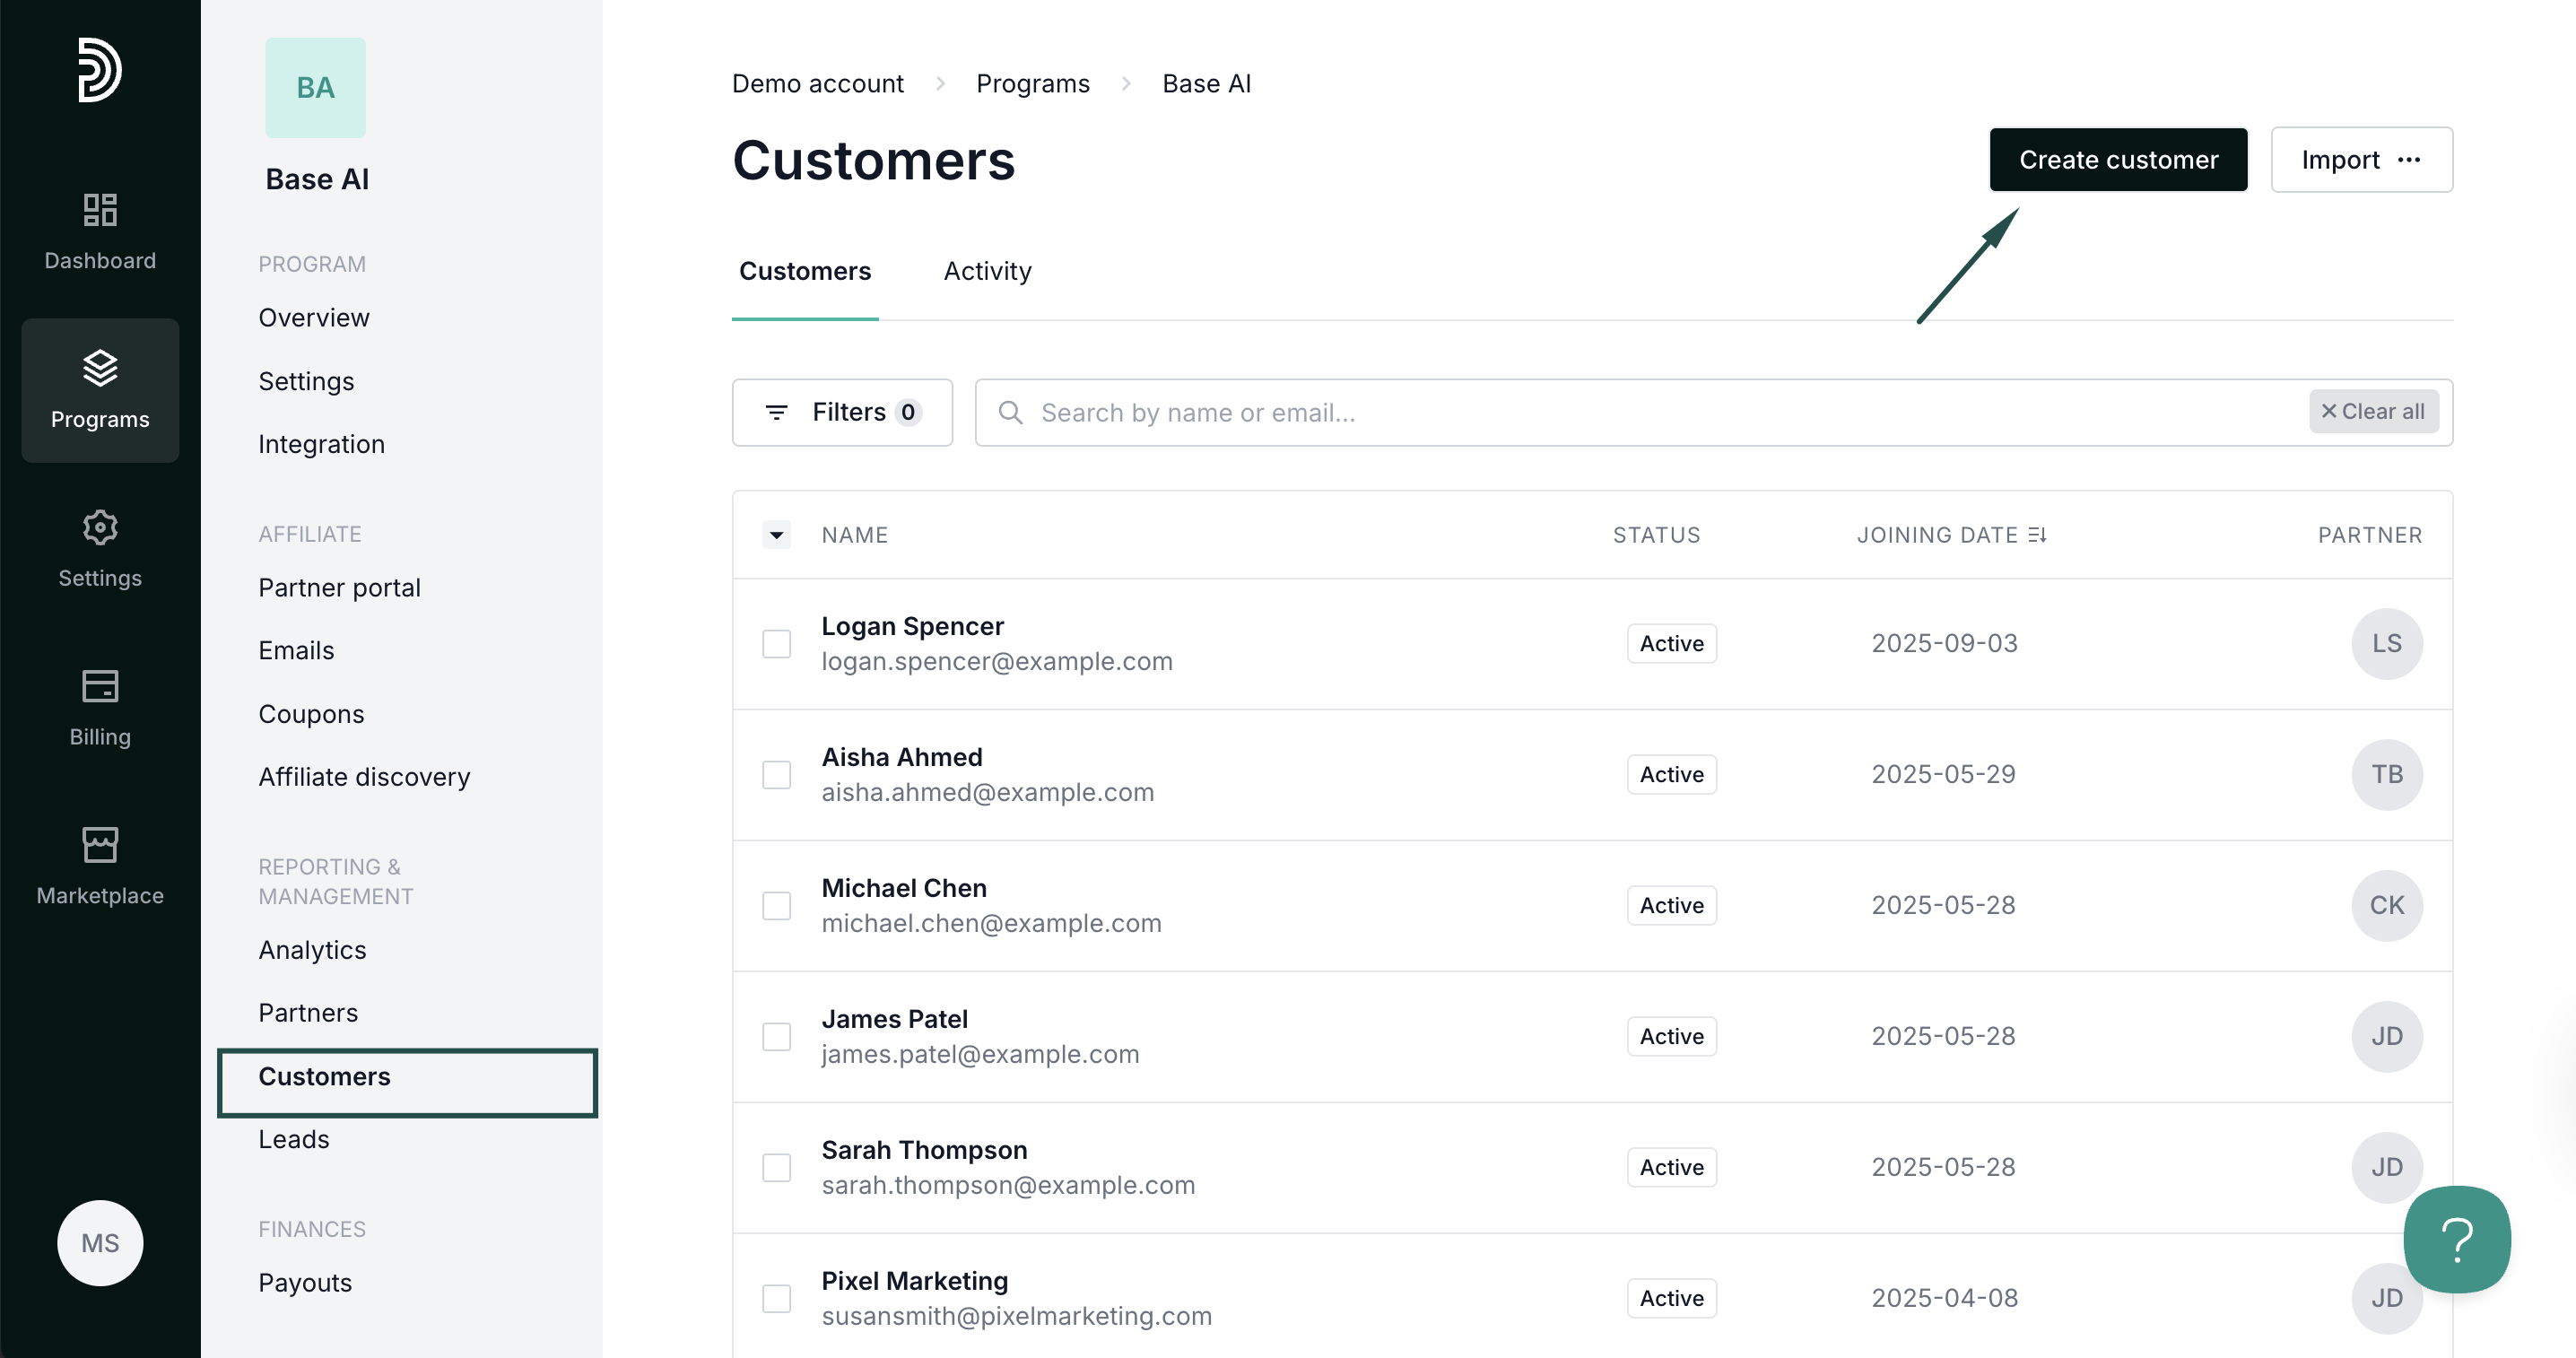
Task: Select the Programs layers icon
Action: (100, 368)
